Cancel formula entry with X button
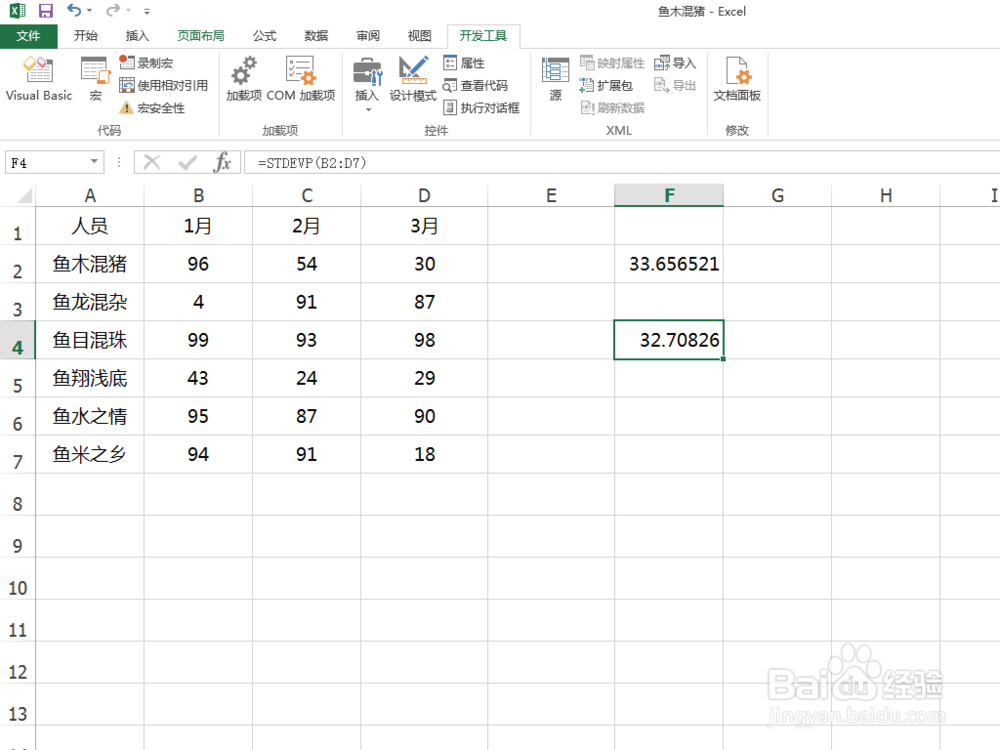1000x750 pixels. click(x=152, y=163)
